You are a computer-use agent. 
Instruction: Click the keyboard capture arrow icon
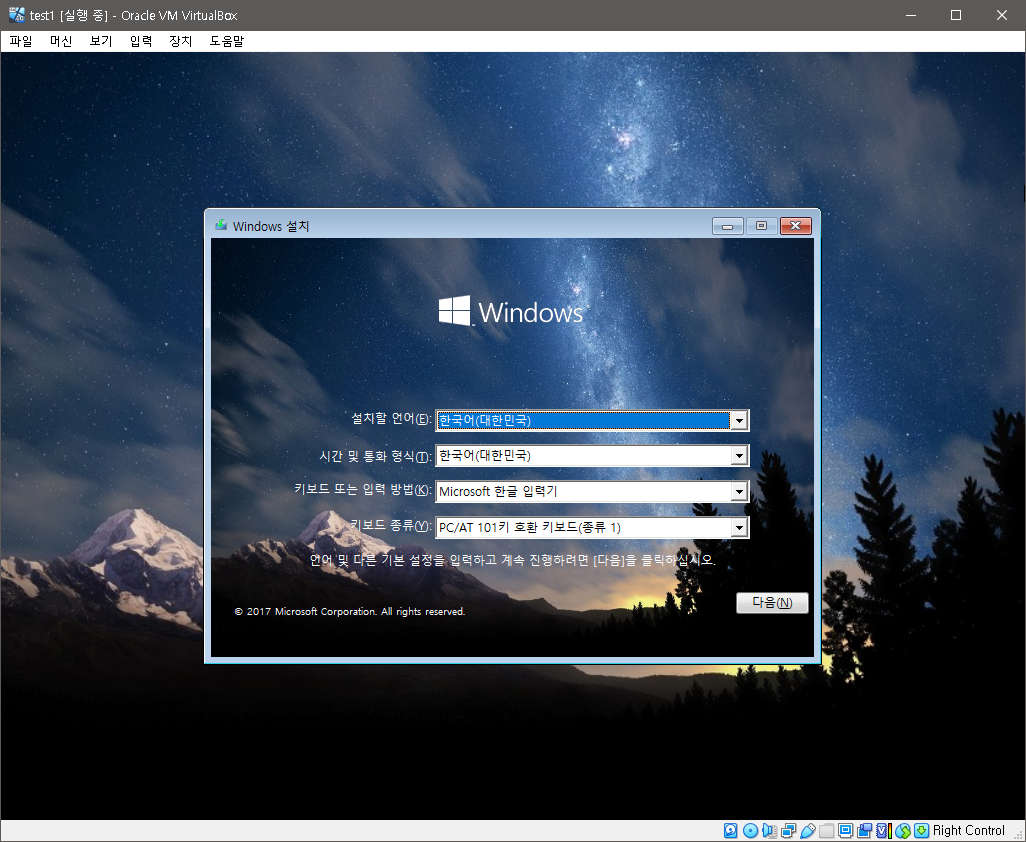tap(921, 831)
